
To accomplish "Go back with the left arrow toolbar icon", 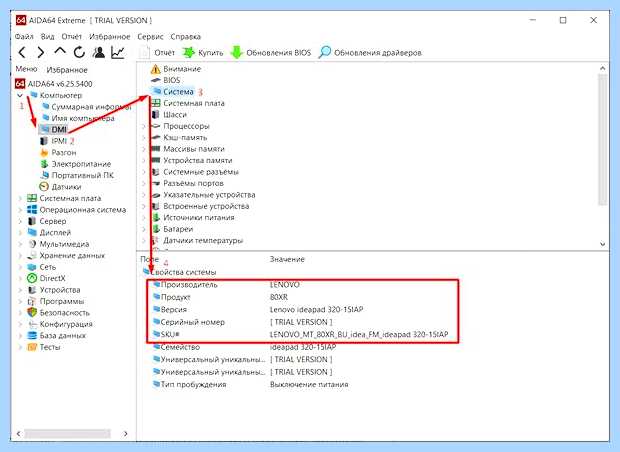I will click(22, 52).
